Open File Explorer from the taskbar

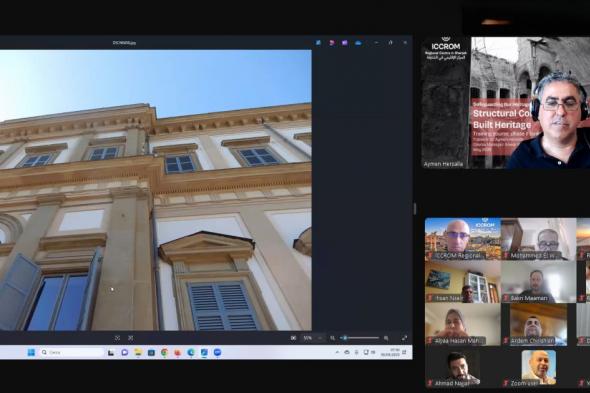click(x=138, y=352)
